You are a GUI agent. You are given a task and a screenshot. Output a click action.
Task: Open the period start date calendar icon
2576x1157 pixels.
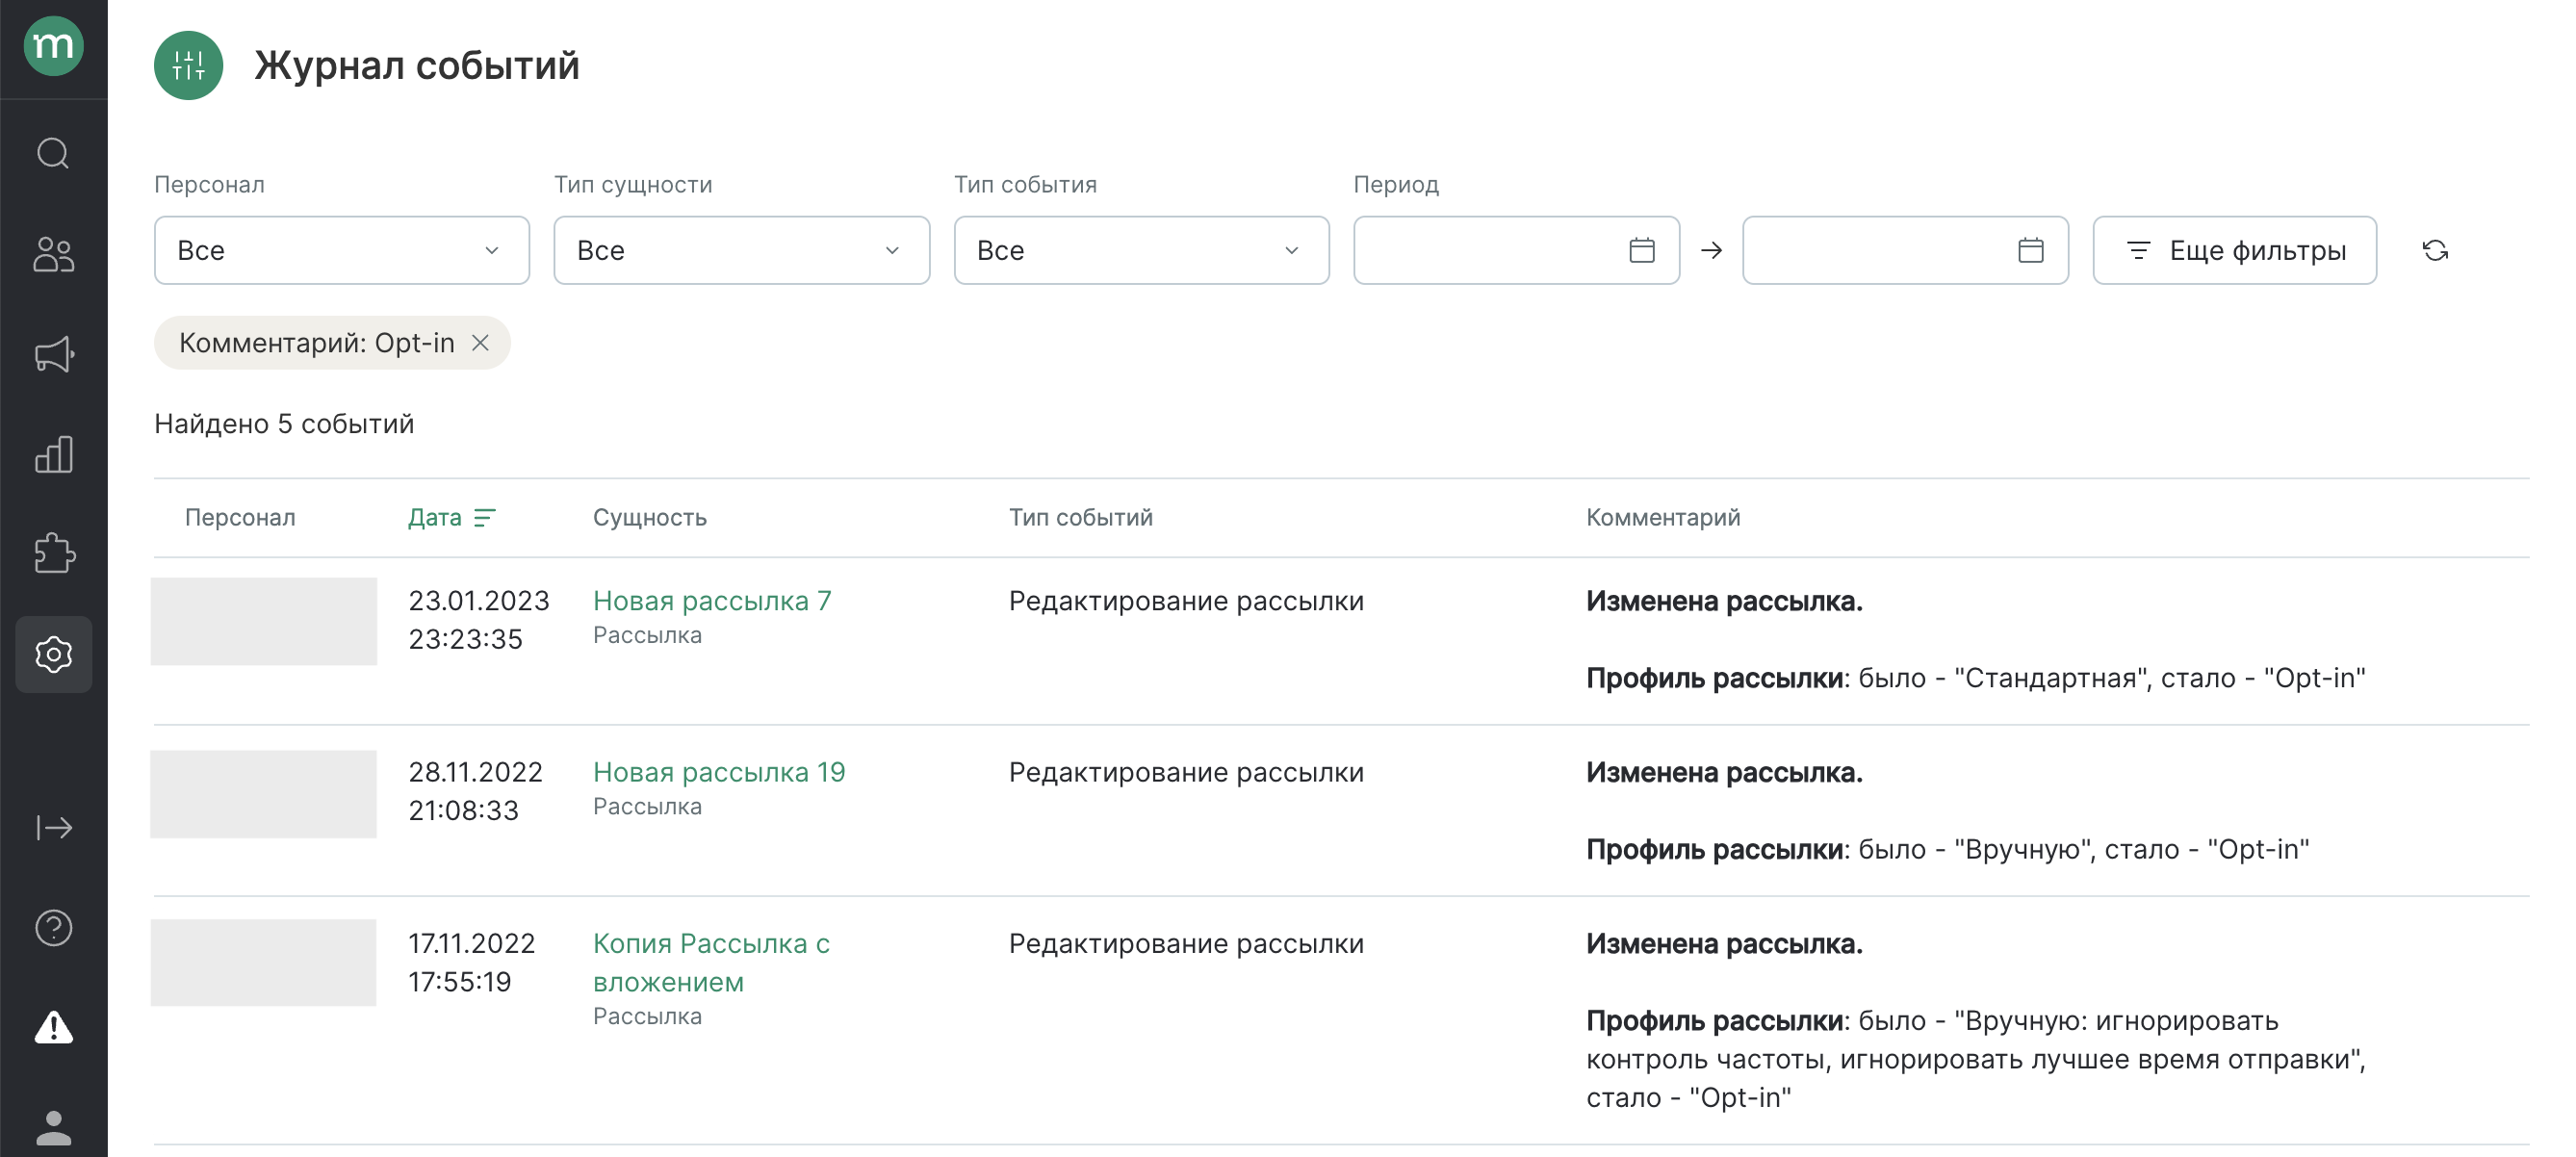tap(1641, 250)
